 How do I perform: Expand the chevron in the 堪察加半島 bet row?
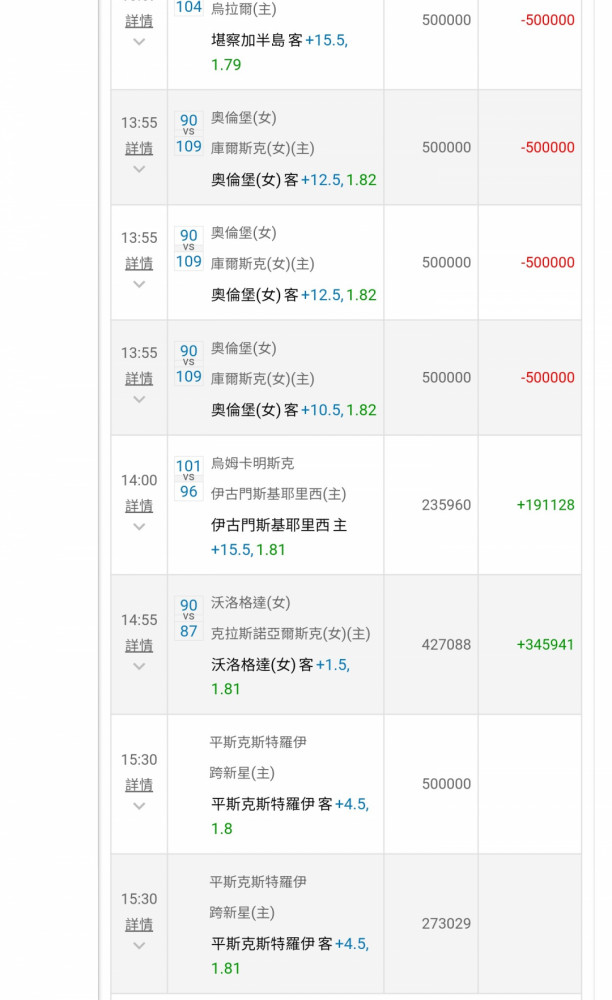139,42
